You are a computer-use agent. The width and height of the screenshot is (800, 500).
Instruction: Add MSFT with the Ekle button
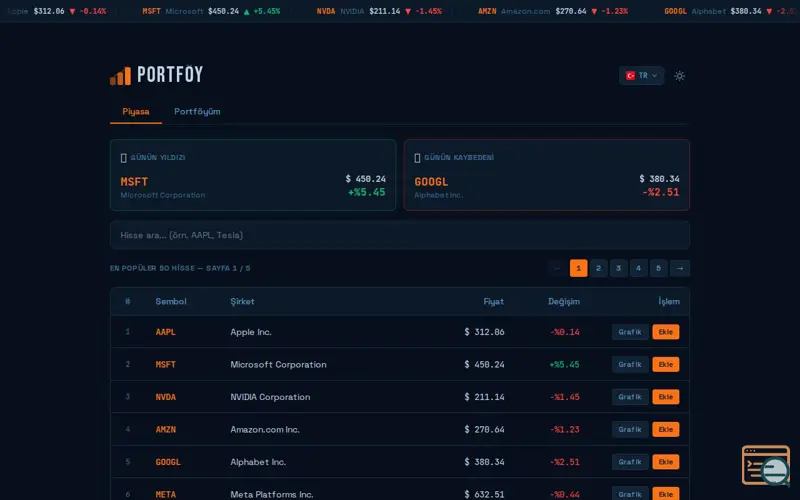click(x=666, y=364)
